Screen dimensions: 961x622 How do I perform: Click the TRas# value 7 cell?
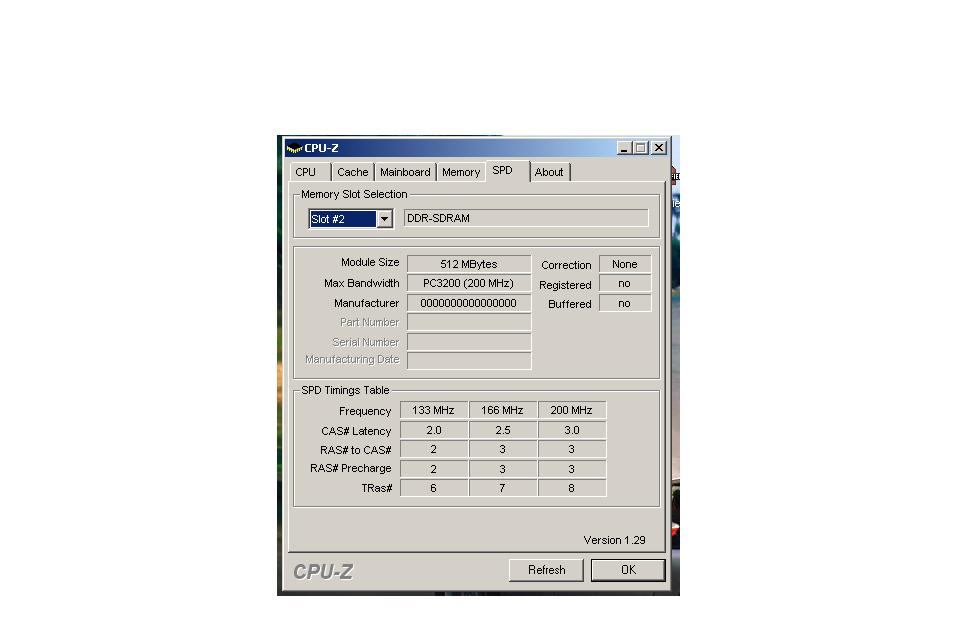(x=503, y=488)
